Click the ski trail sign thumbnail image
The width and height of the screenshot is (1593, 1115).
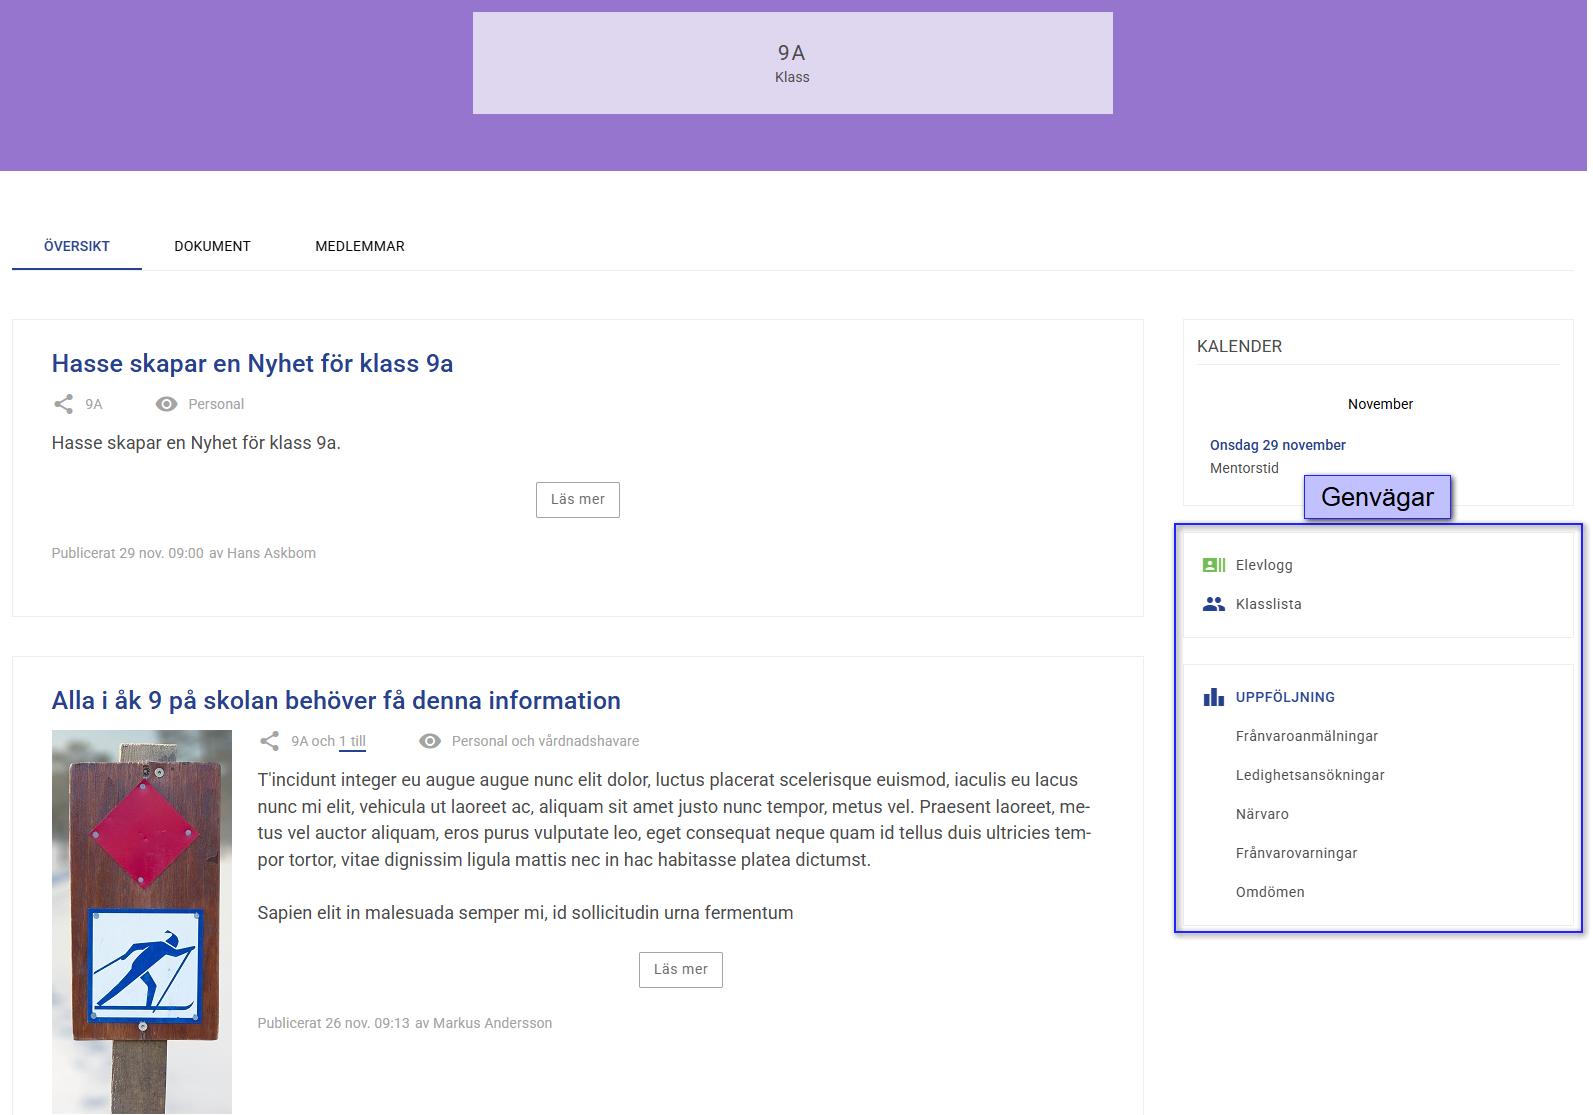tap(142, 922)
